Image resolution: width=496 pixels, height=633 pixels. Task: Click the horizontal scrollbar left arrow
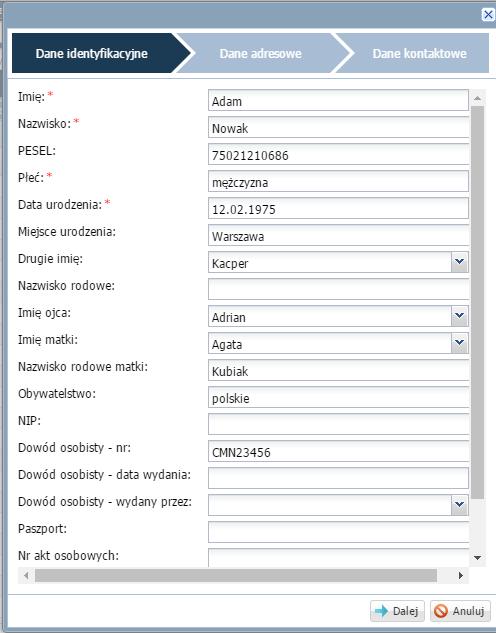click(26, 575)
